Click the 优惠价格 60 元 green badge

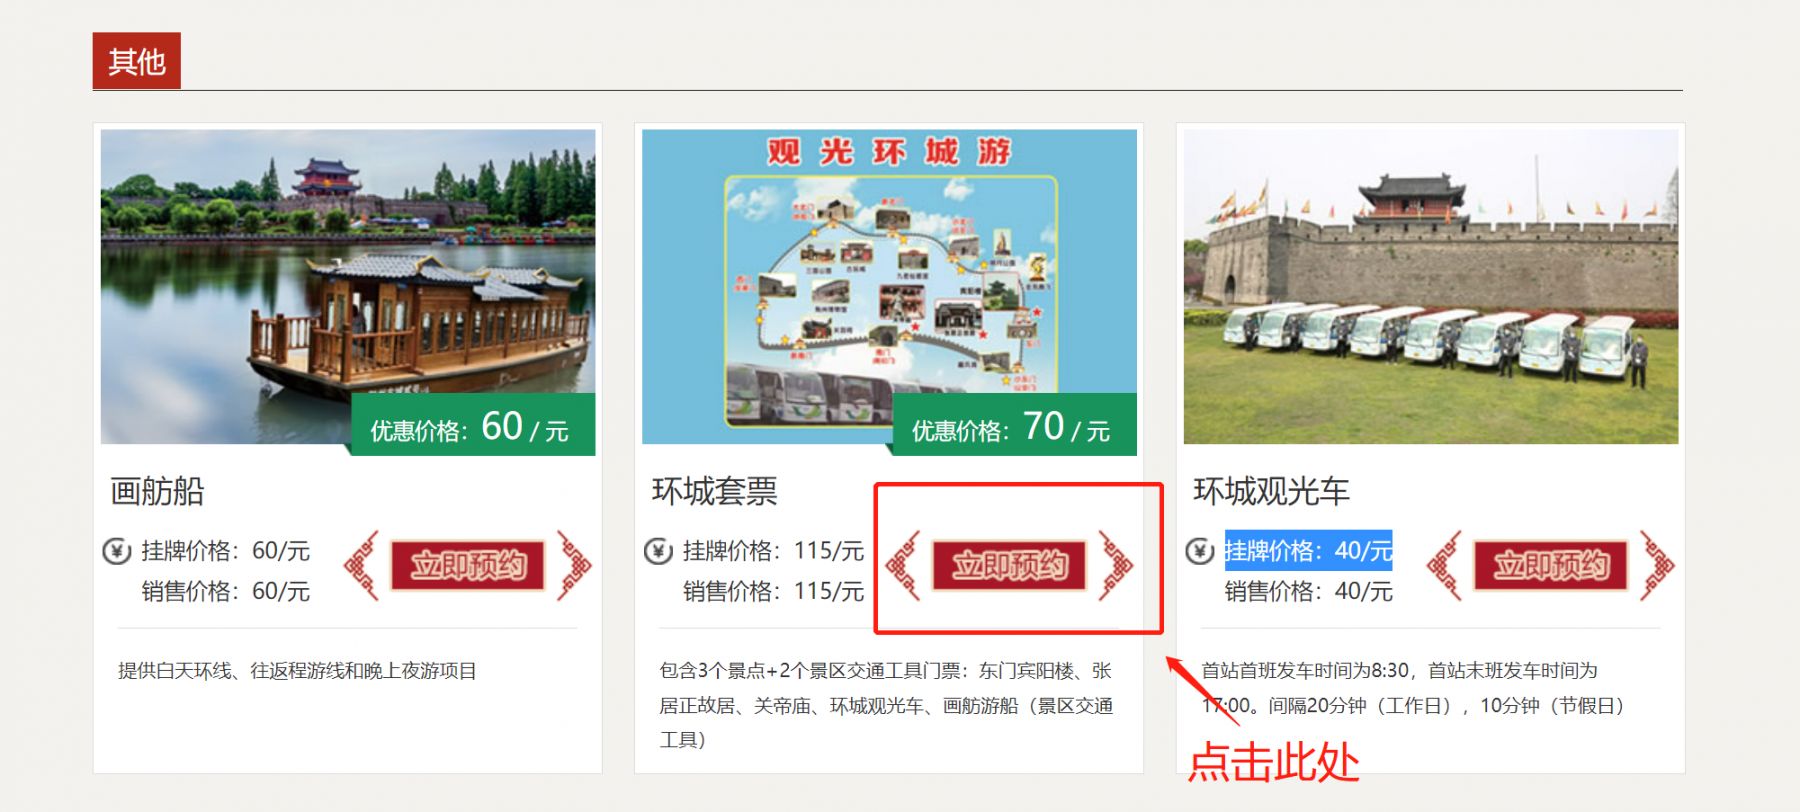pos(472,425)
